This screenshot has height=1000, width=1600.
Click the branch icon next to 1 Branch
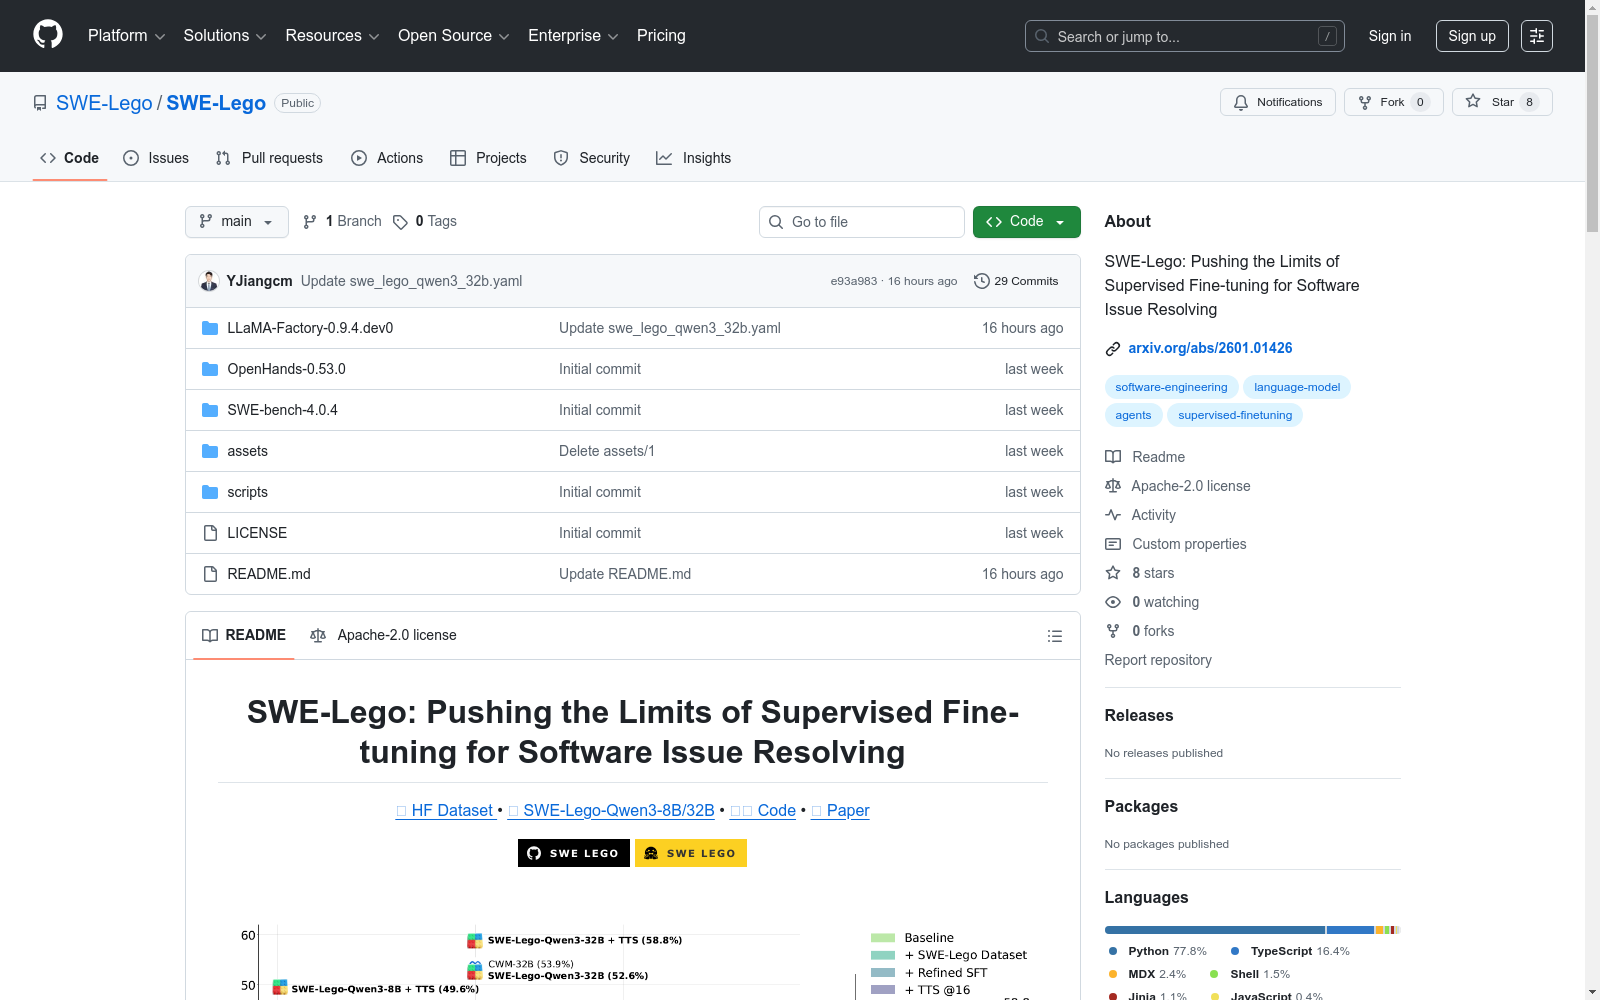coord(310,222)
